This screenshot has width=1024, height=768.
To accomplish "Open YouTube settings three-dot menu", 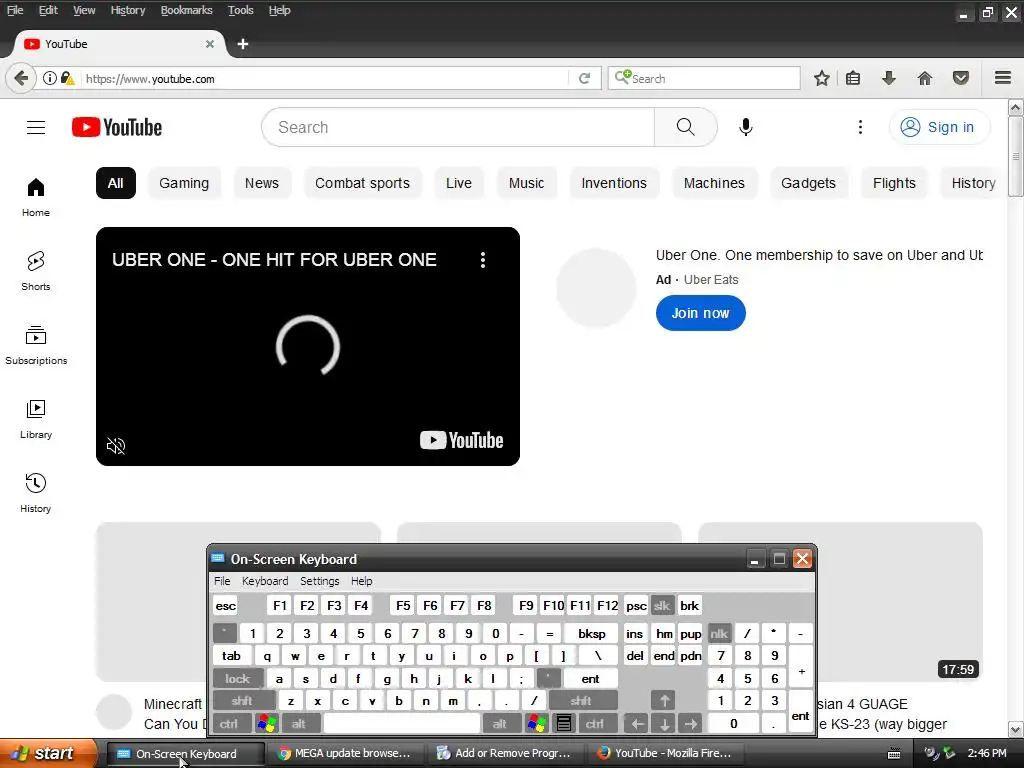I will pyautogui.click(x=860, y=127).
